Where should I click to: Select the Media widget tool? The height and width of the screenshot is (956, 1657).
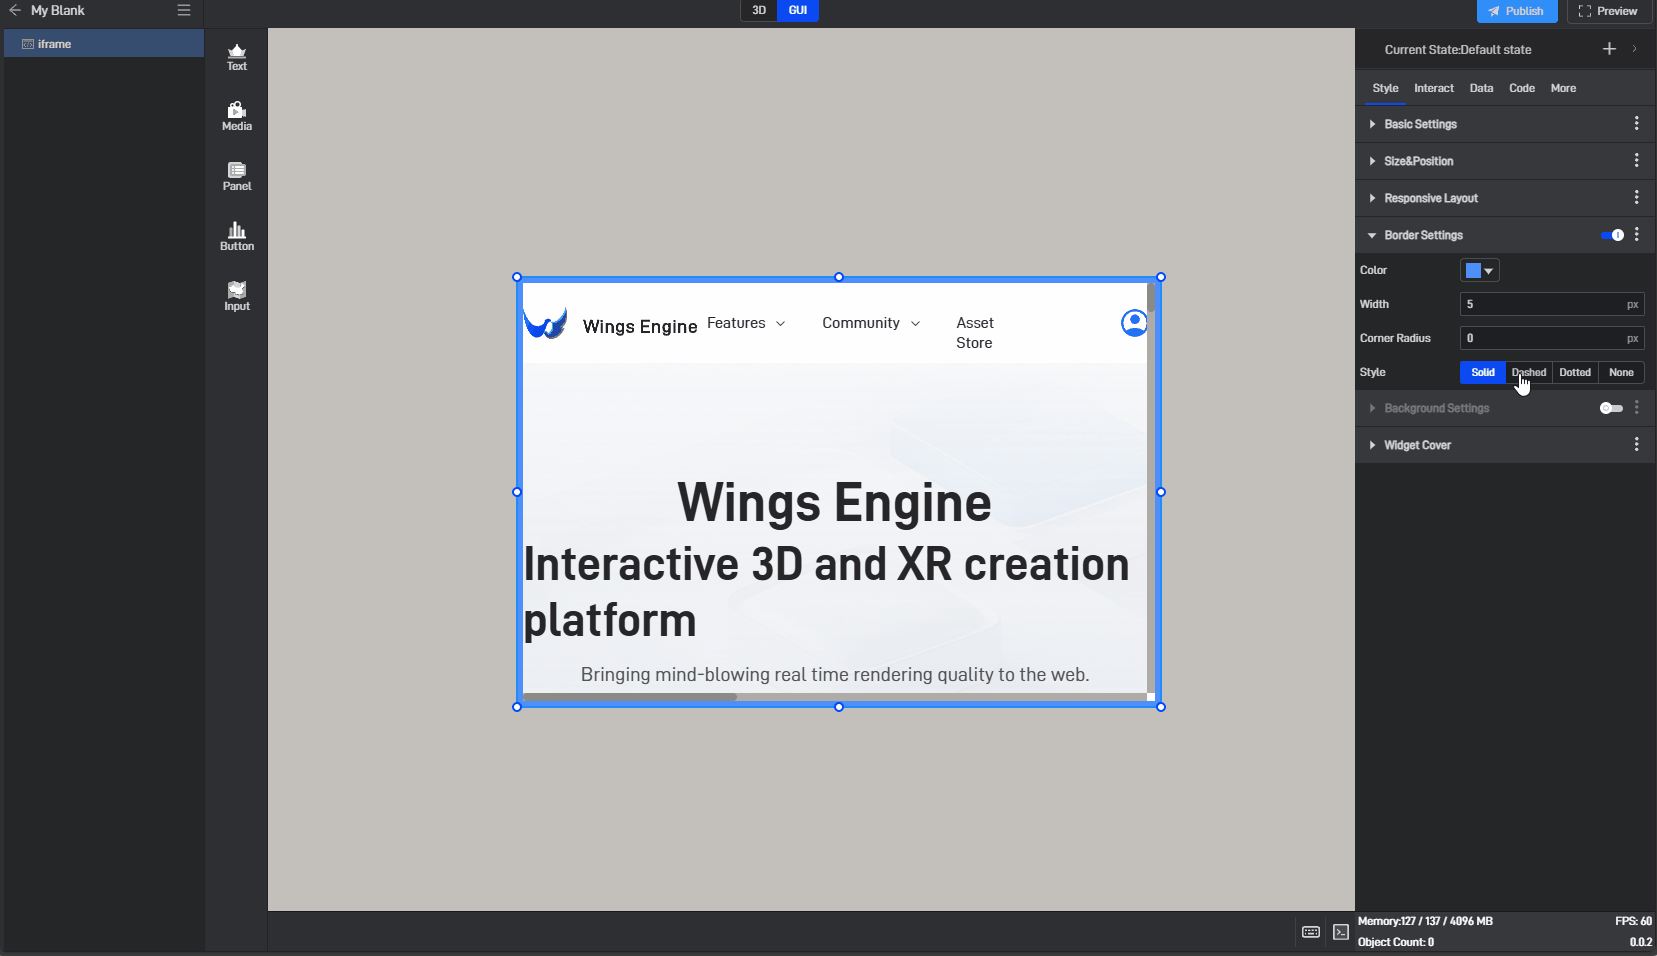[237, 117]
